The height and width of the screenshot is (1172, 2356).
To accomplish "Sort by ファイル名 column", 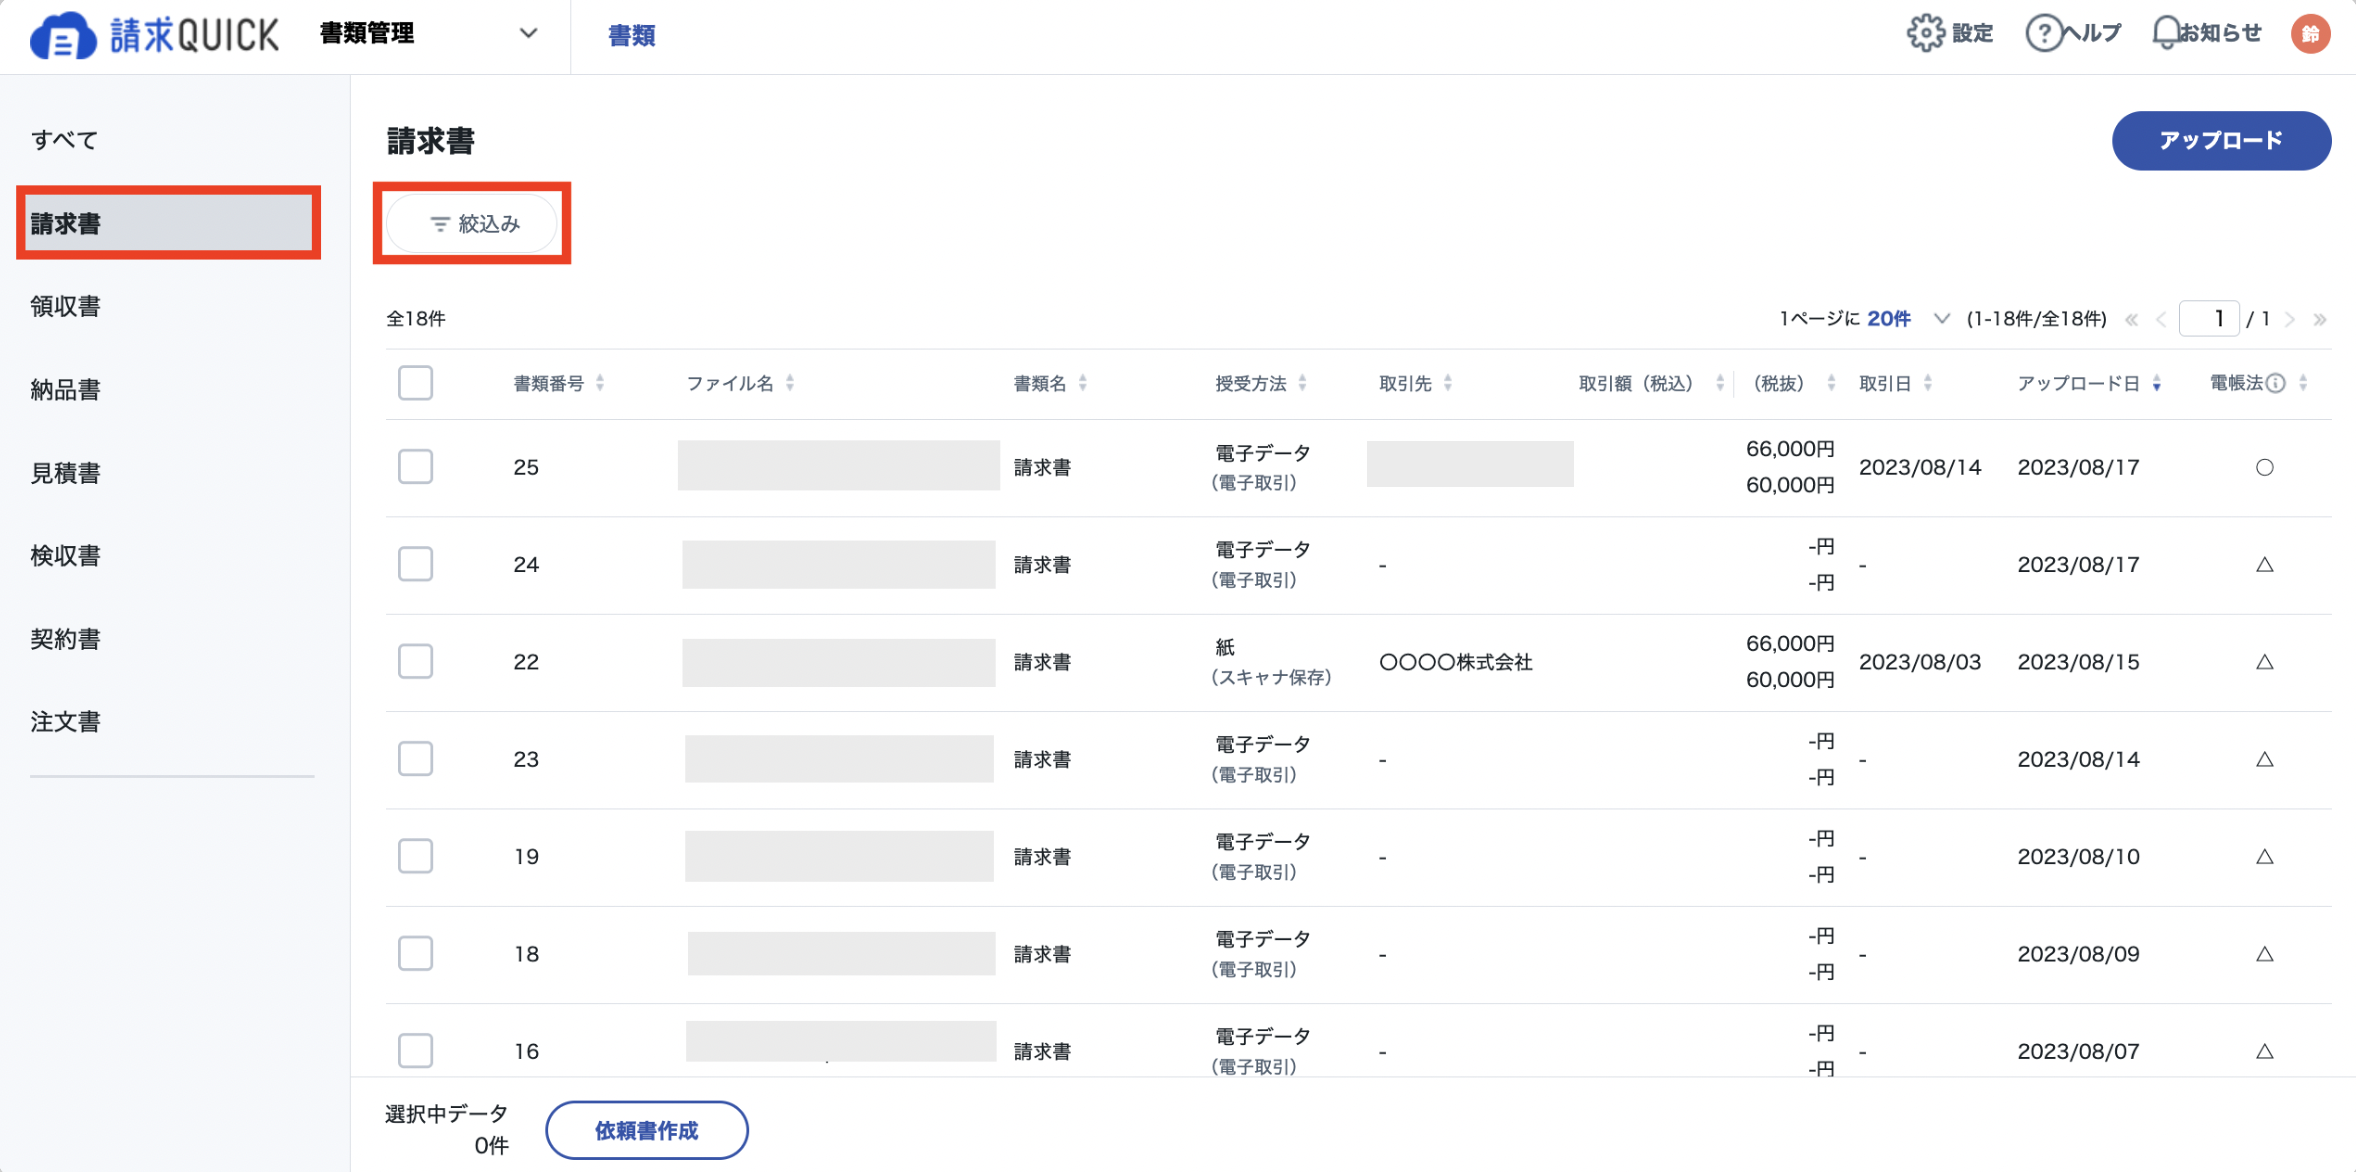I will click(x=790, y=383).
